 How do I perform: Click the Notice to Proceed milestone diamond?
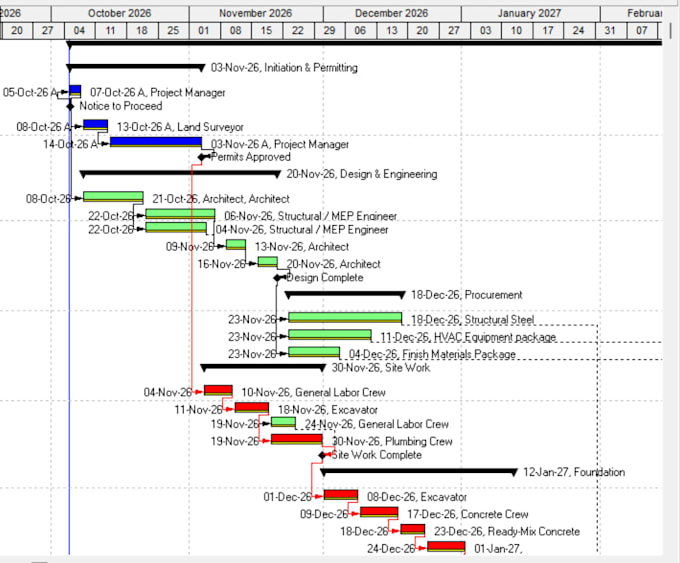70,106
